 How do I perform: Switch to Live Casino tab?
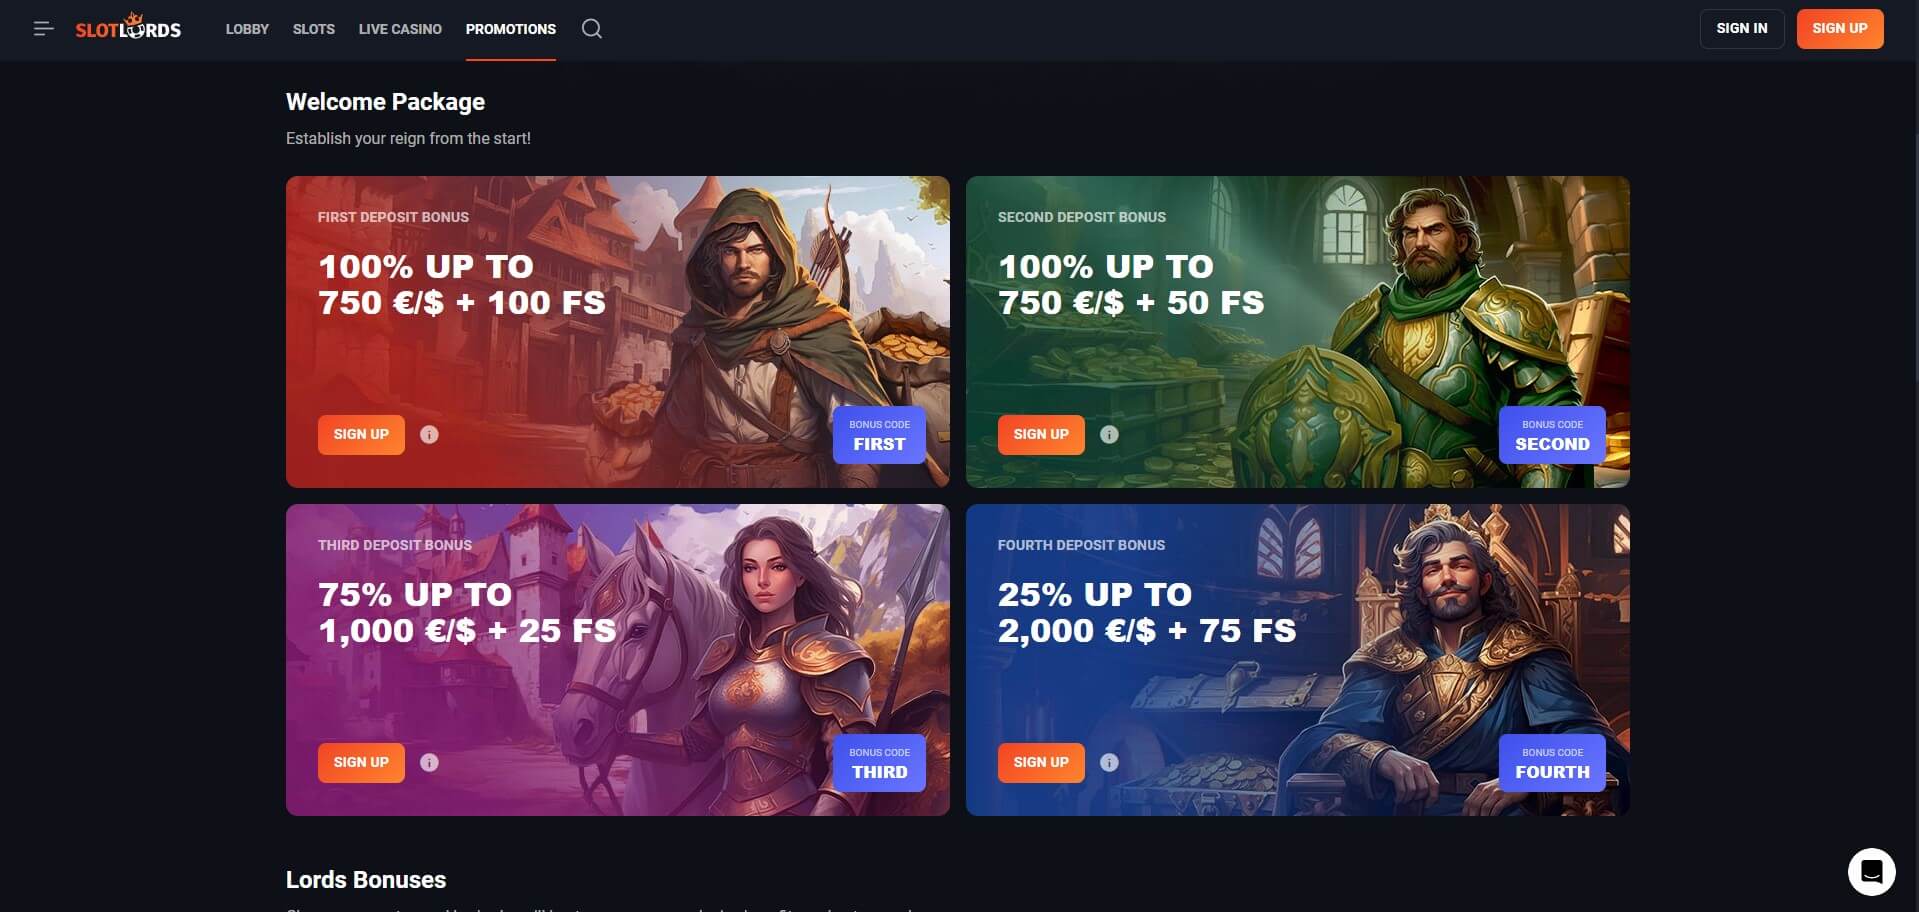click(x=400, y=29)
